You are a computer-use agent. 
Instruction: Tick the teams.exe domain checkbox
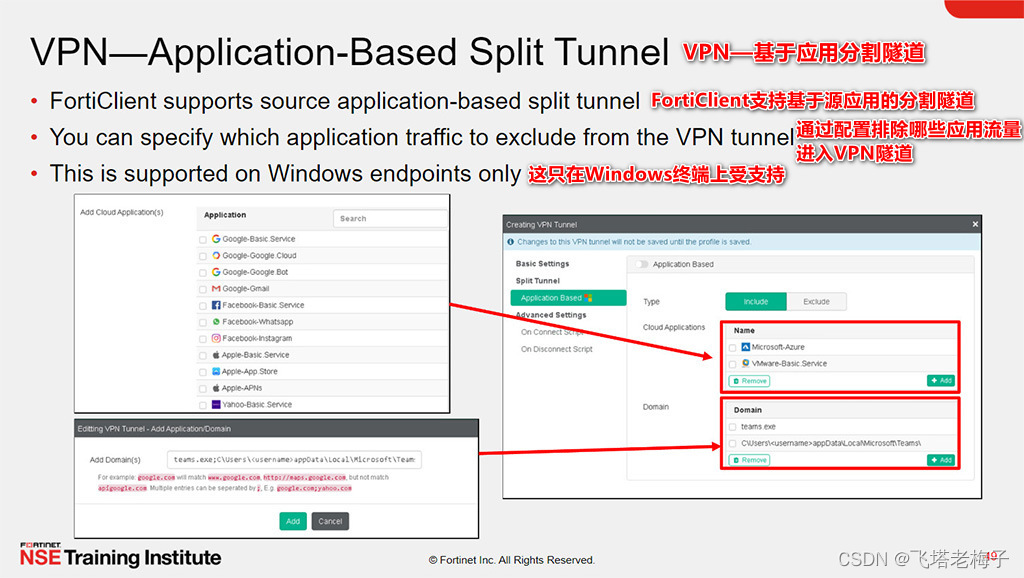(x=733, y=427)
